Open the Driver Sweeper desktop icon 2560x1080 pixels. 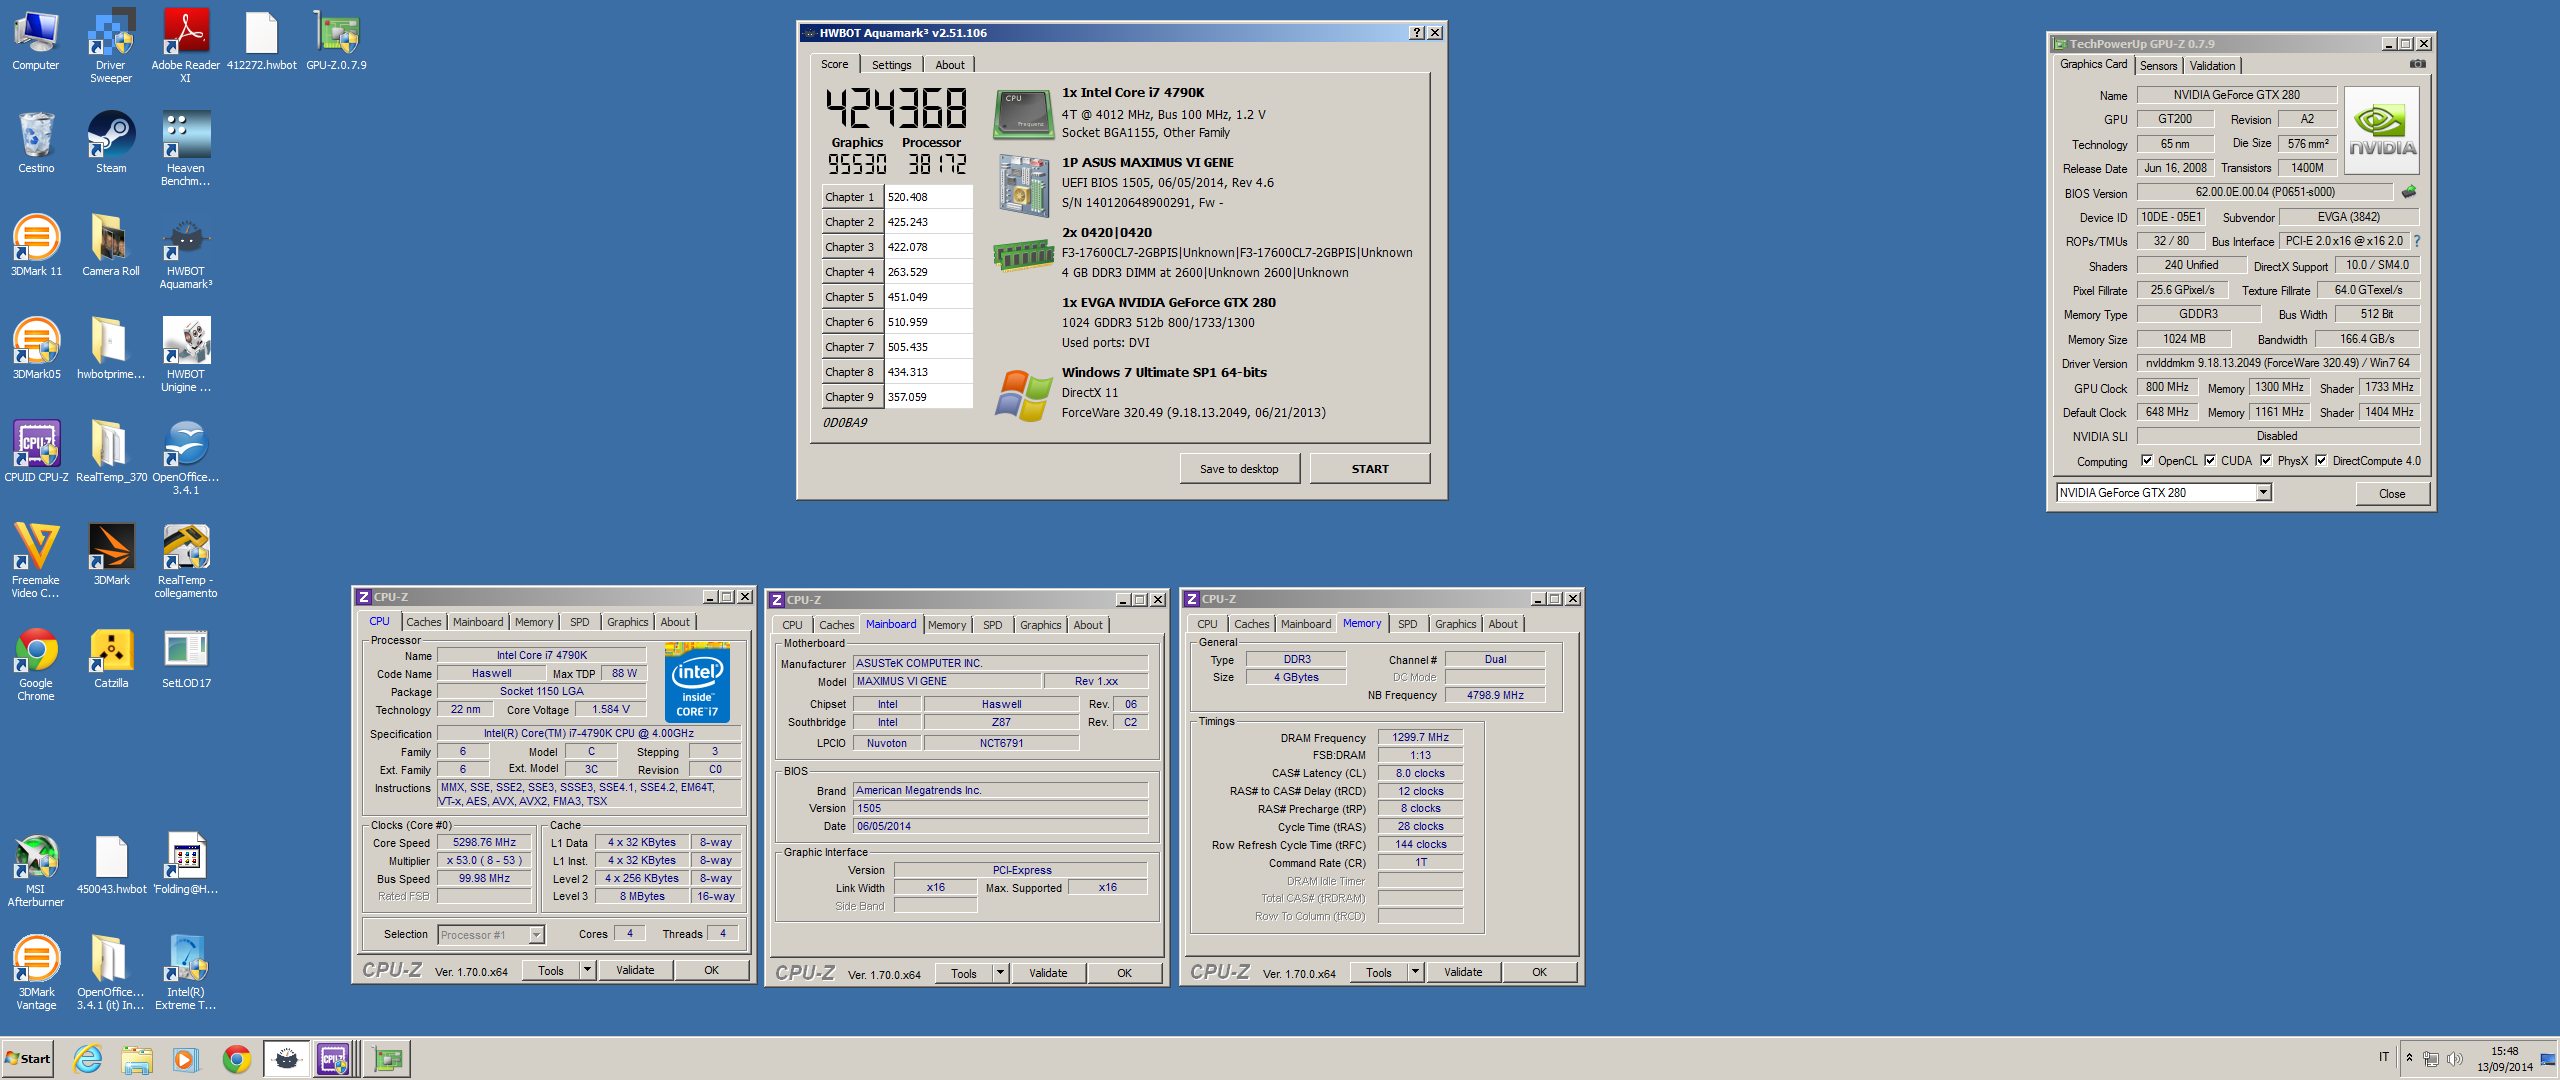pyautogui.click(x=111, y=46)
